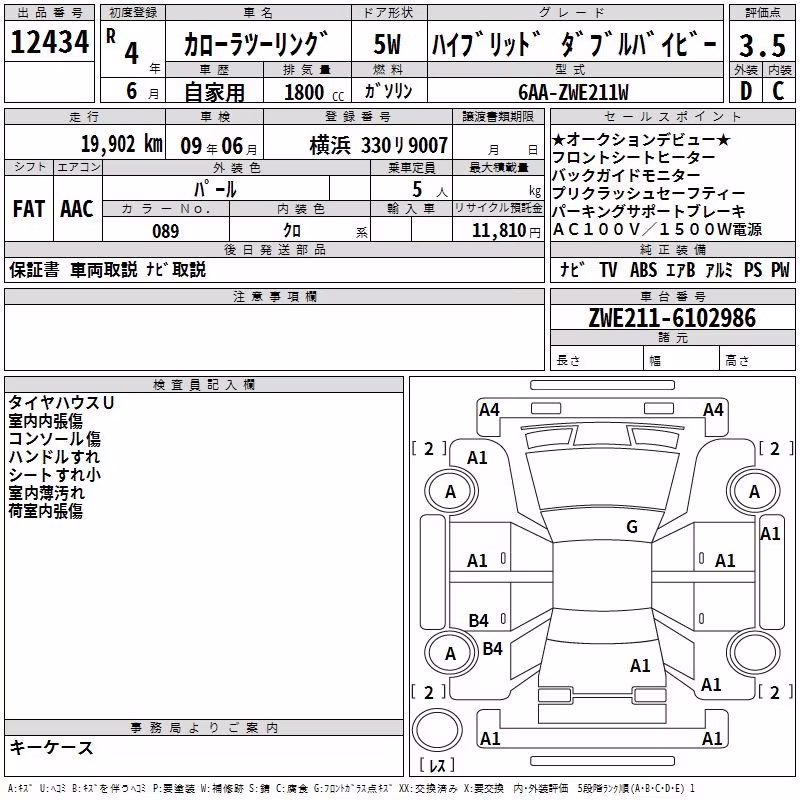Select inspector note ハンドルすれ
The height and width of the screenshot is (800, 800).
coord(54,457)
